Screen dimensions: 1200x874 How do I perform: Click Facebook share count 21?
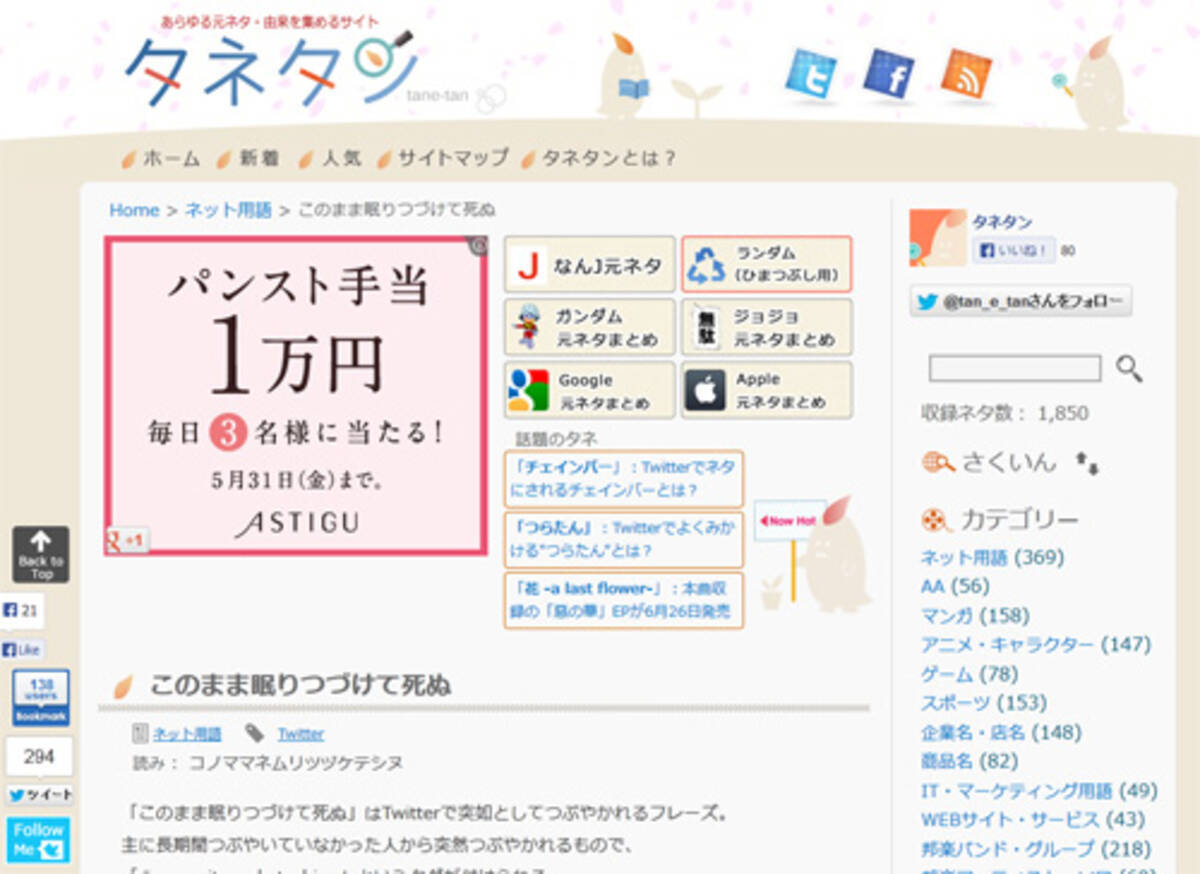point(22,610)
